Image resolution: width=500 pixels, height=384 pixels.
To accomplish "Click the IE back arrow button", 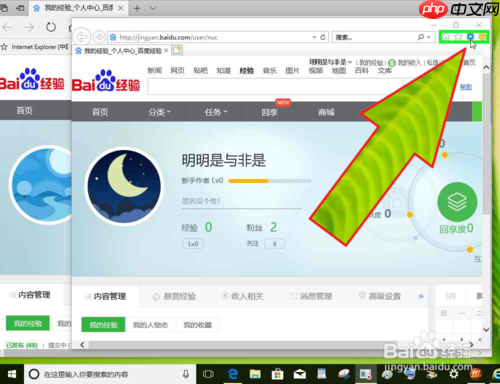I will [82, 37].
